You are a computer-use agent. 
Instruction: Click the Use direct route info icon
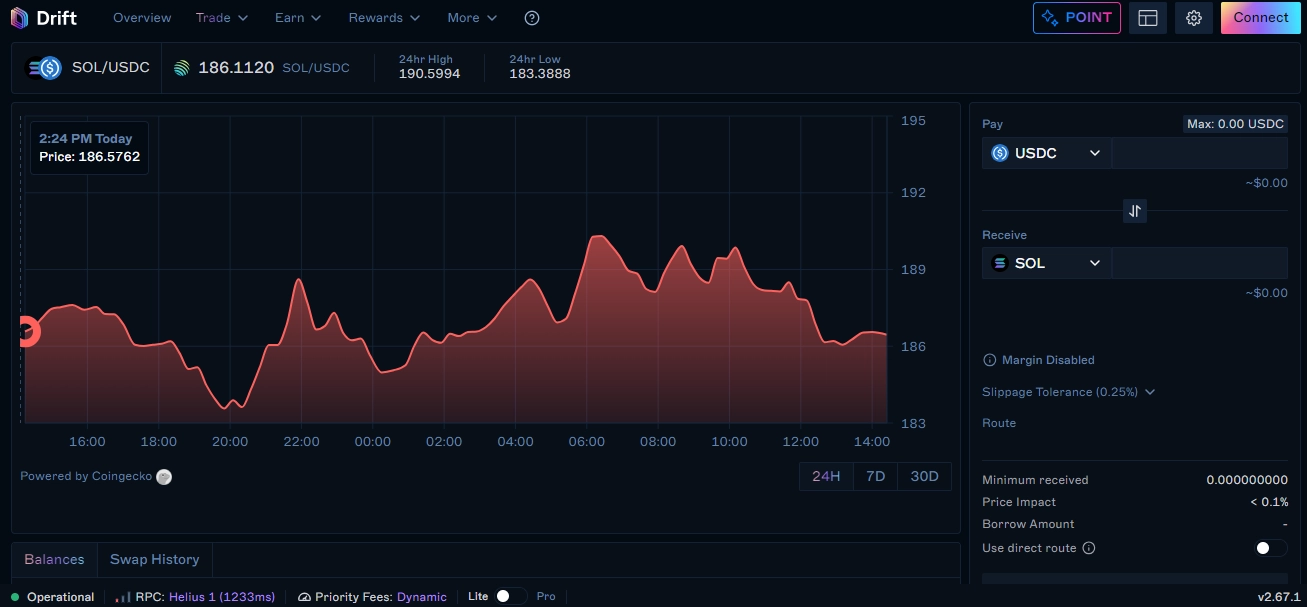point(1089,548)
